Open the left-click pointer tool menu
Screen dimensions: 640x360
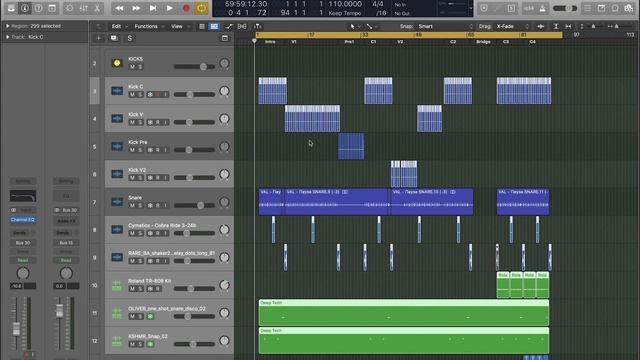pos(354,27)
